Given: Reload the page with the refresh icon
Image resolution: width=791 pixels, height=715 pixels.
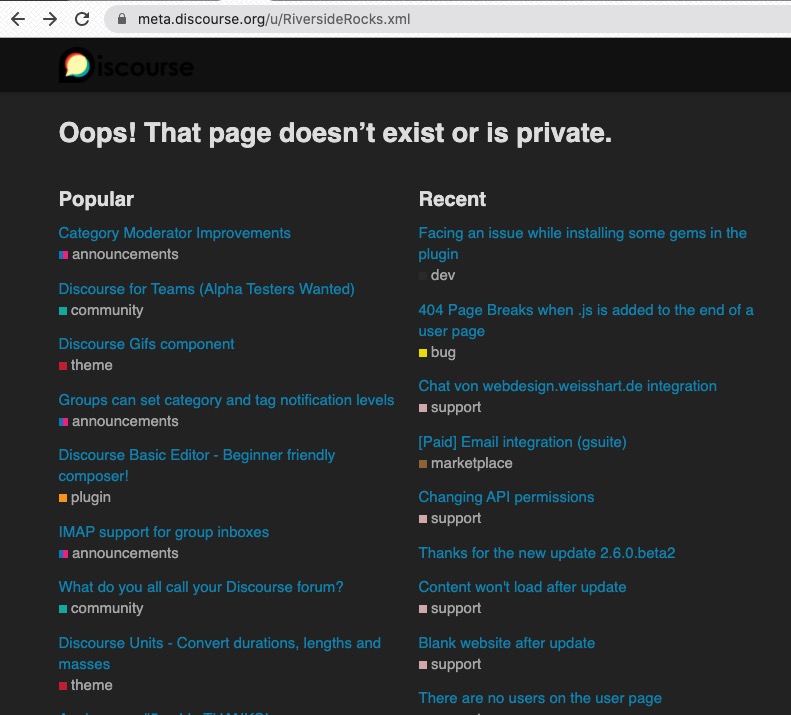Looking at the screenshot, I should point(82,19).
